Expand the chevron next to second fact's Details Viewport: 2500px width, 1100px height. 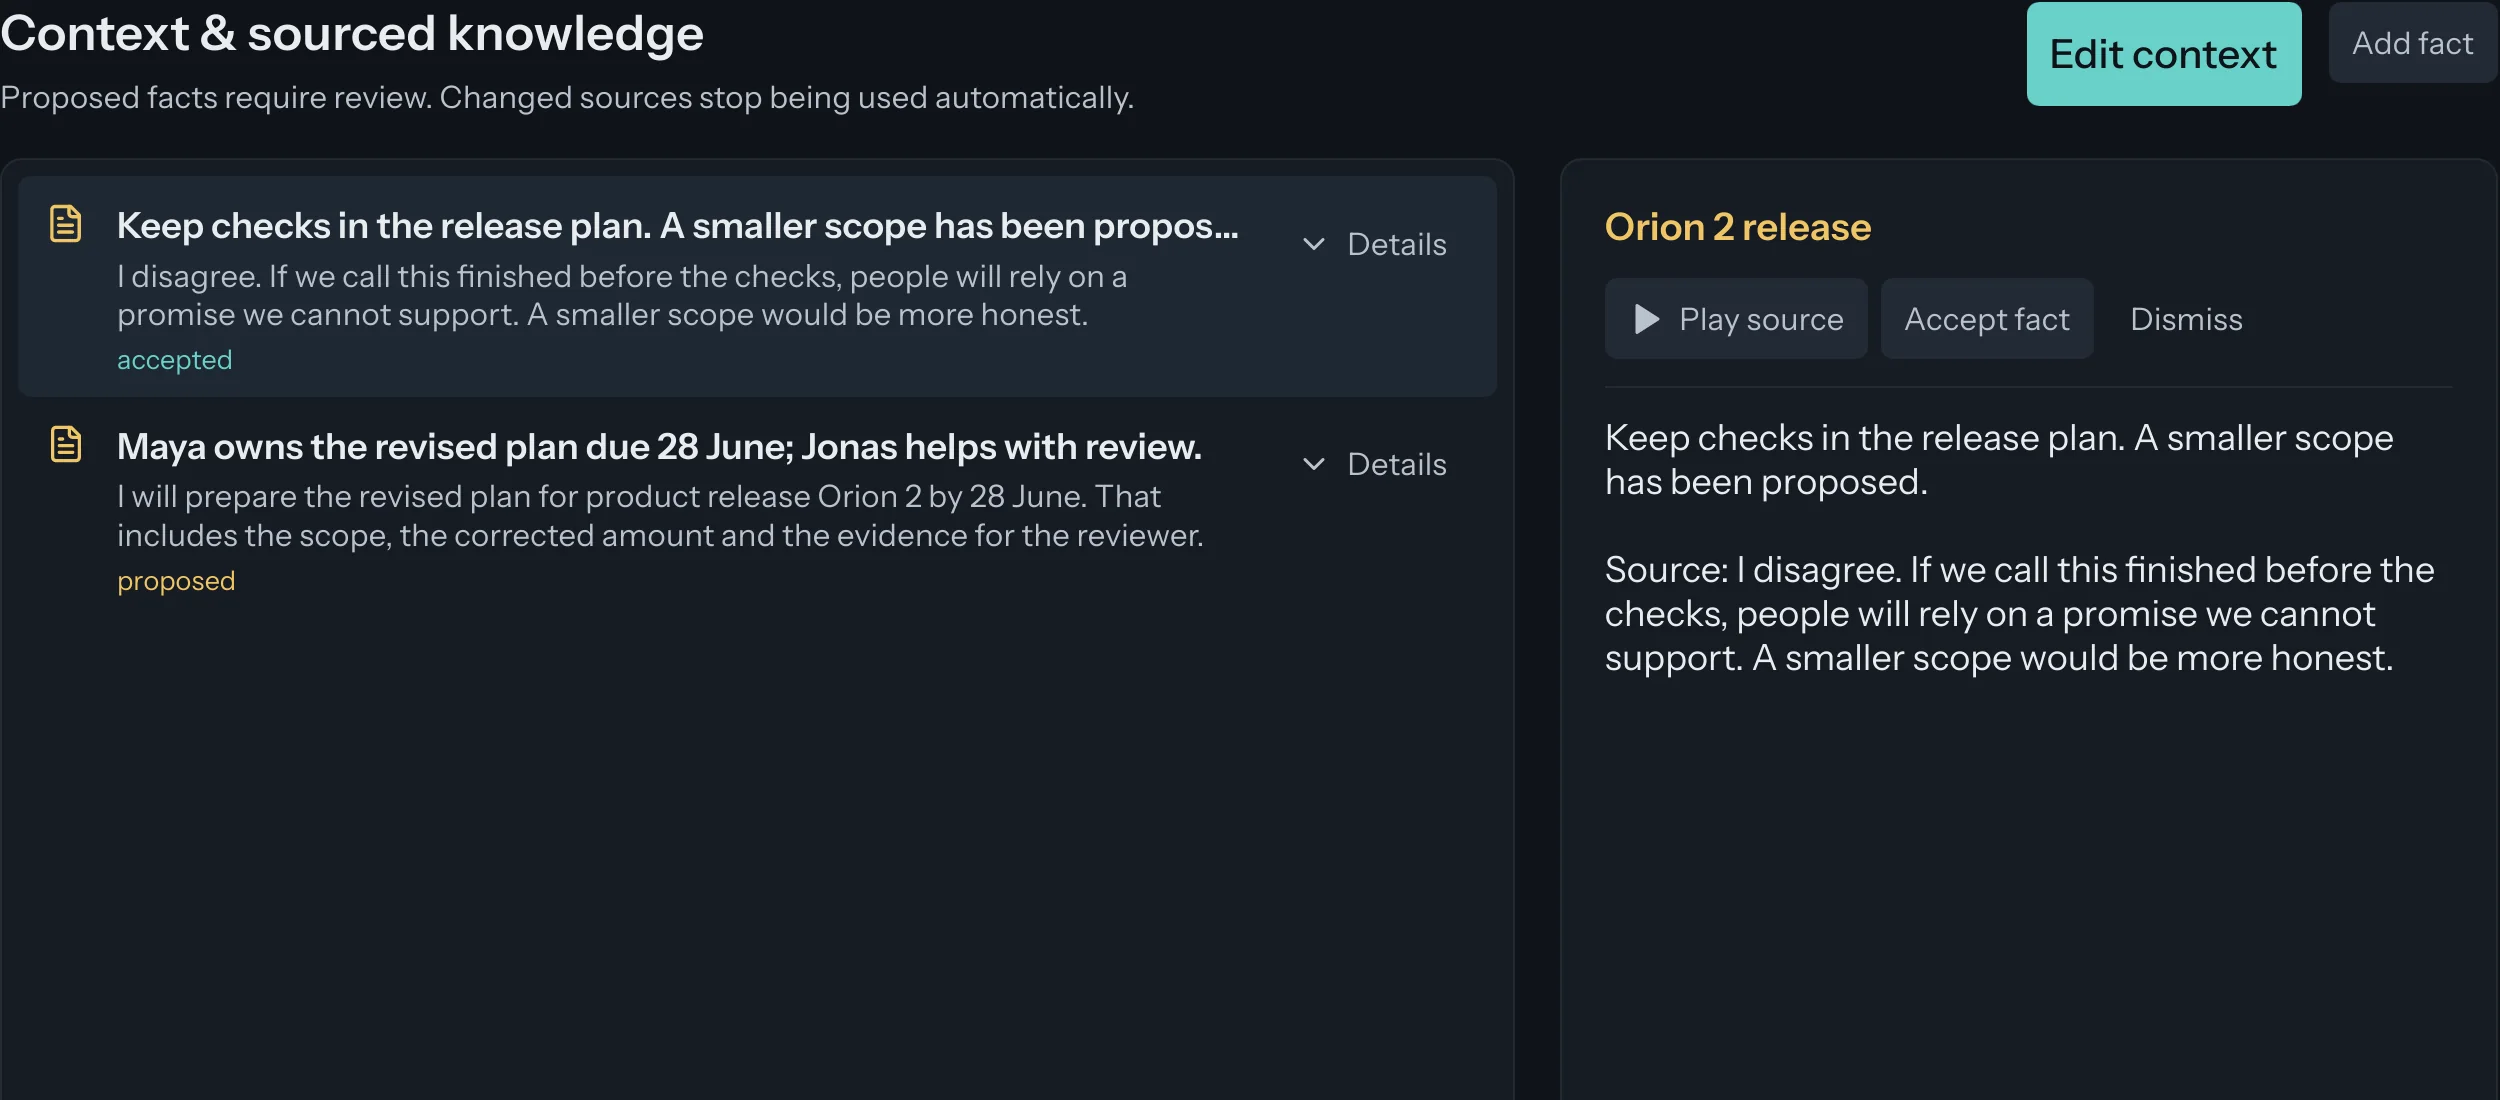(x=1314, y=464)
